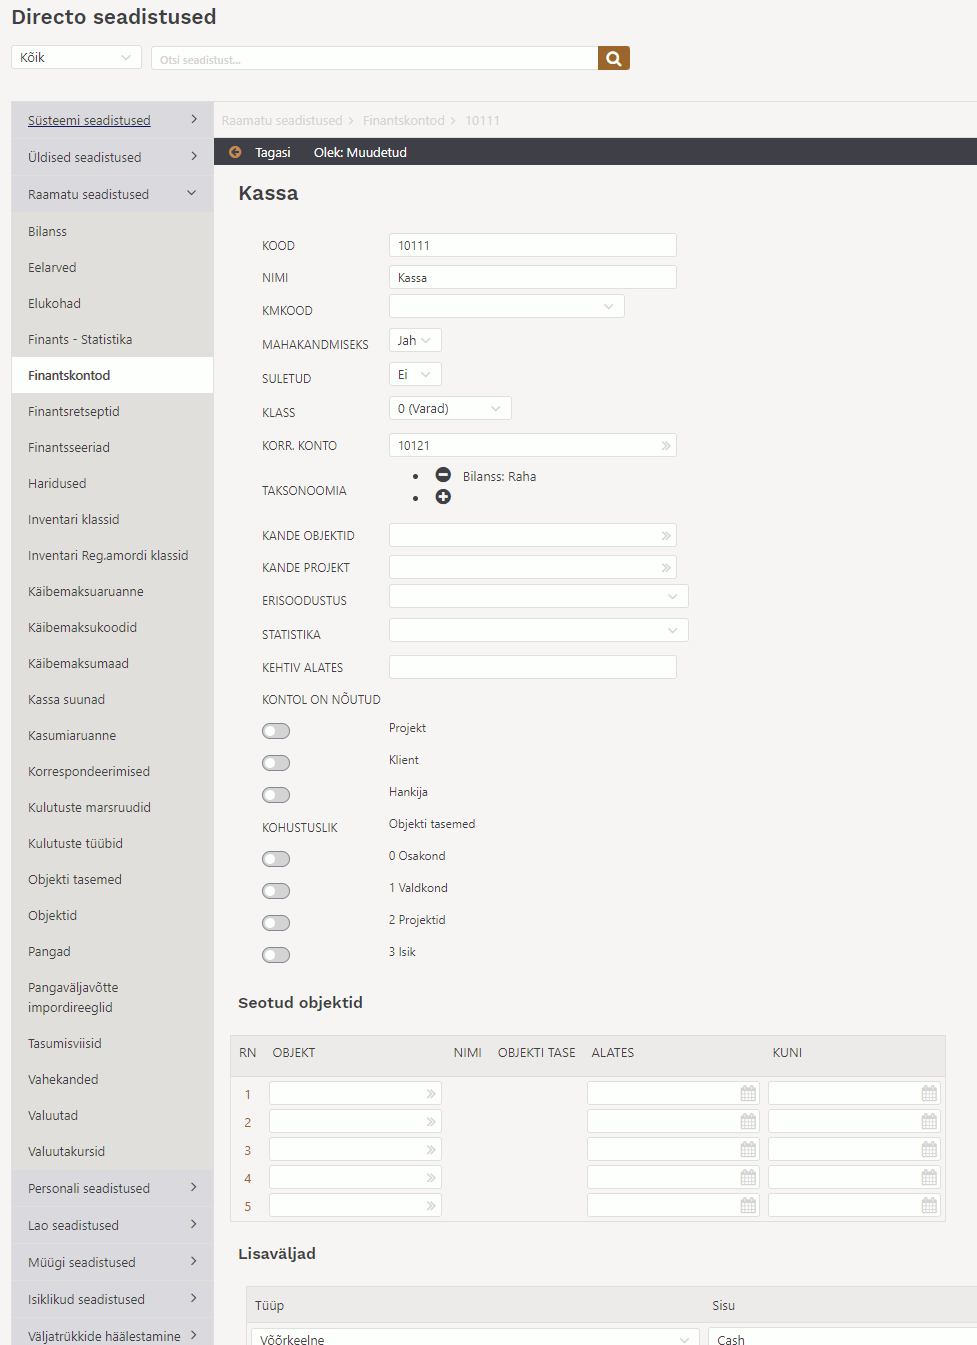Viewport: 977px width, 1345px height.
Task: Open Objektid in the sidebar
Action: [112, 915]
